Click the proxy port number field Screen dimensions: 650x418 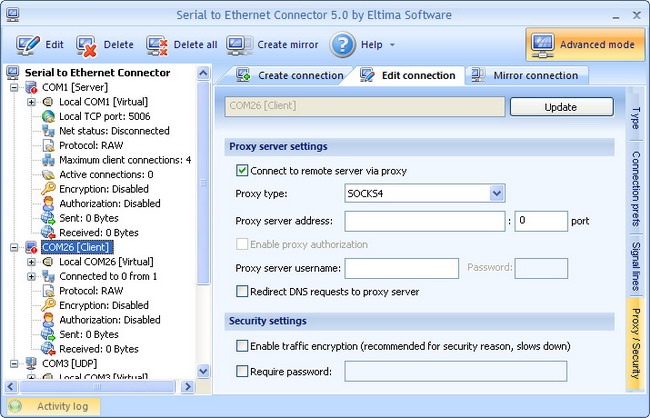541,221
